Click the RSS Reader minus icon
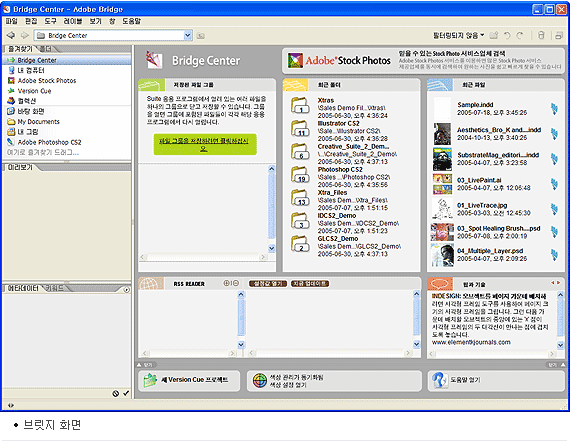 click(236, 283)
